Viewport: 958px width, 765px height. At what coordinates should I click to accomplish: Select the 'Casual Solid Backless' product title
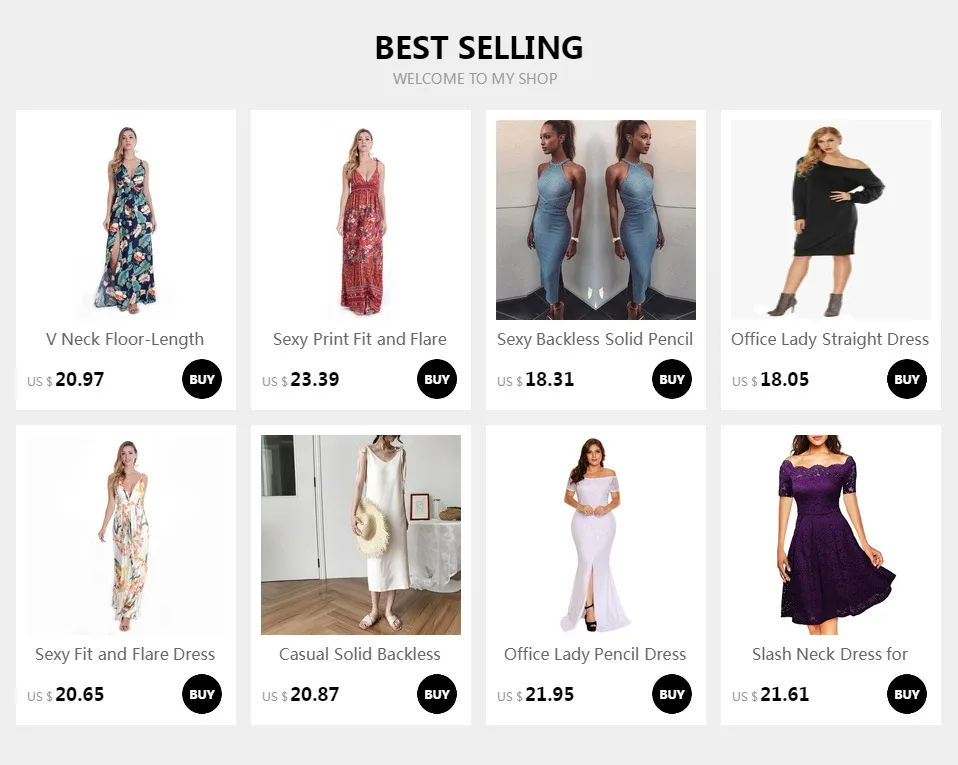point(360,654)
